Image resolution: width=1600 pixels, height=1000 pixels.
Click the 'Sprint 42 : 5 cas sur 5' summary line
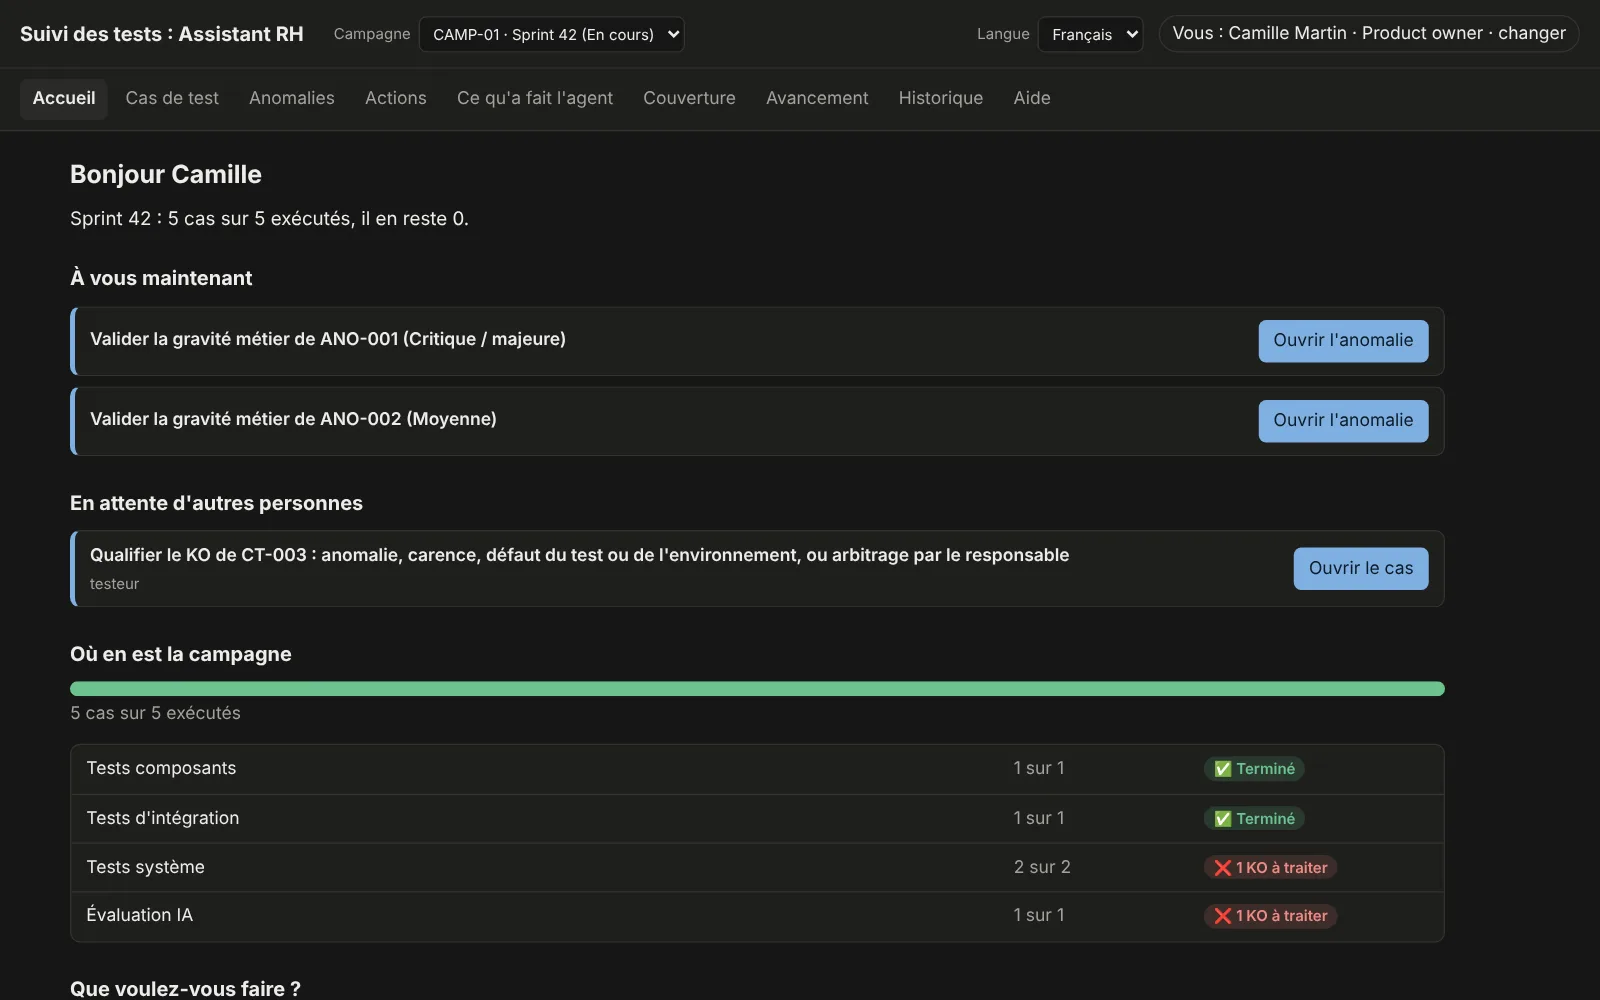269,218
